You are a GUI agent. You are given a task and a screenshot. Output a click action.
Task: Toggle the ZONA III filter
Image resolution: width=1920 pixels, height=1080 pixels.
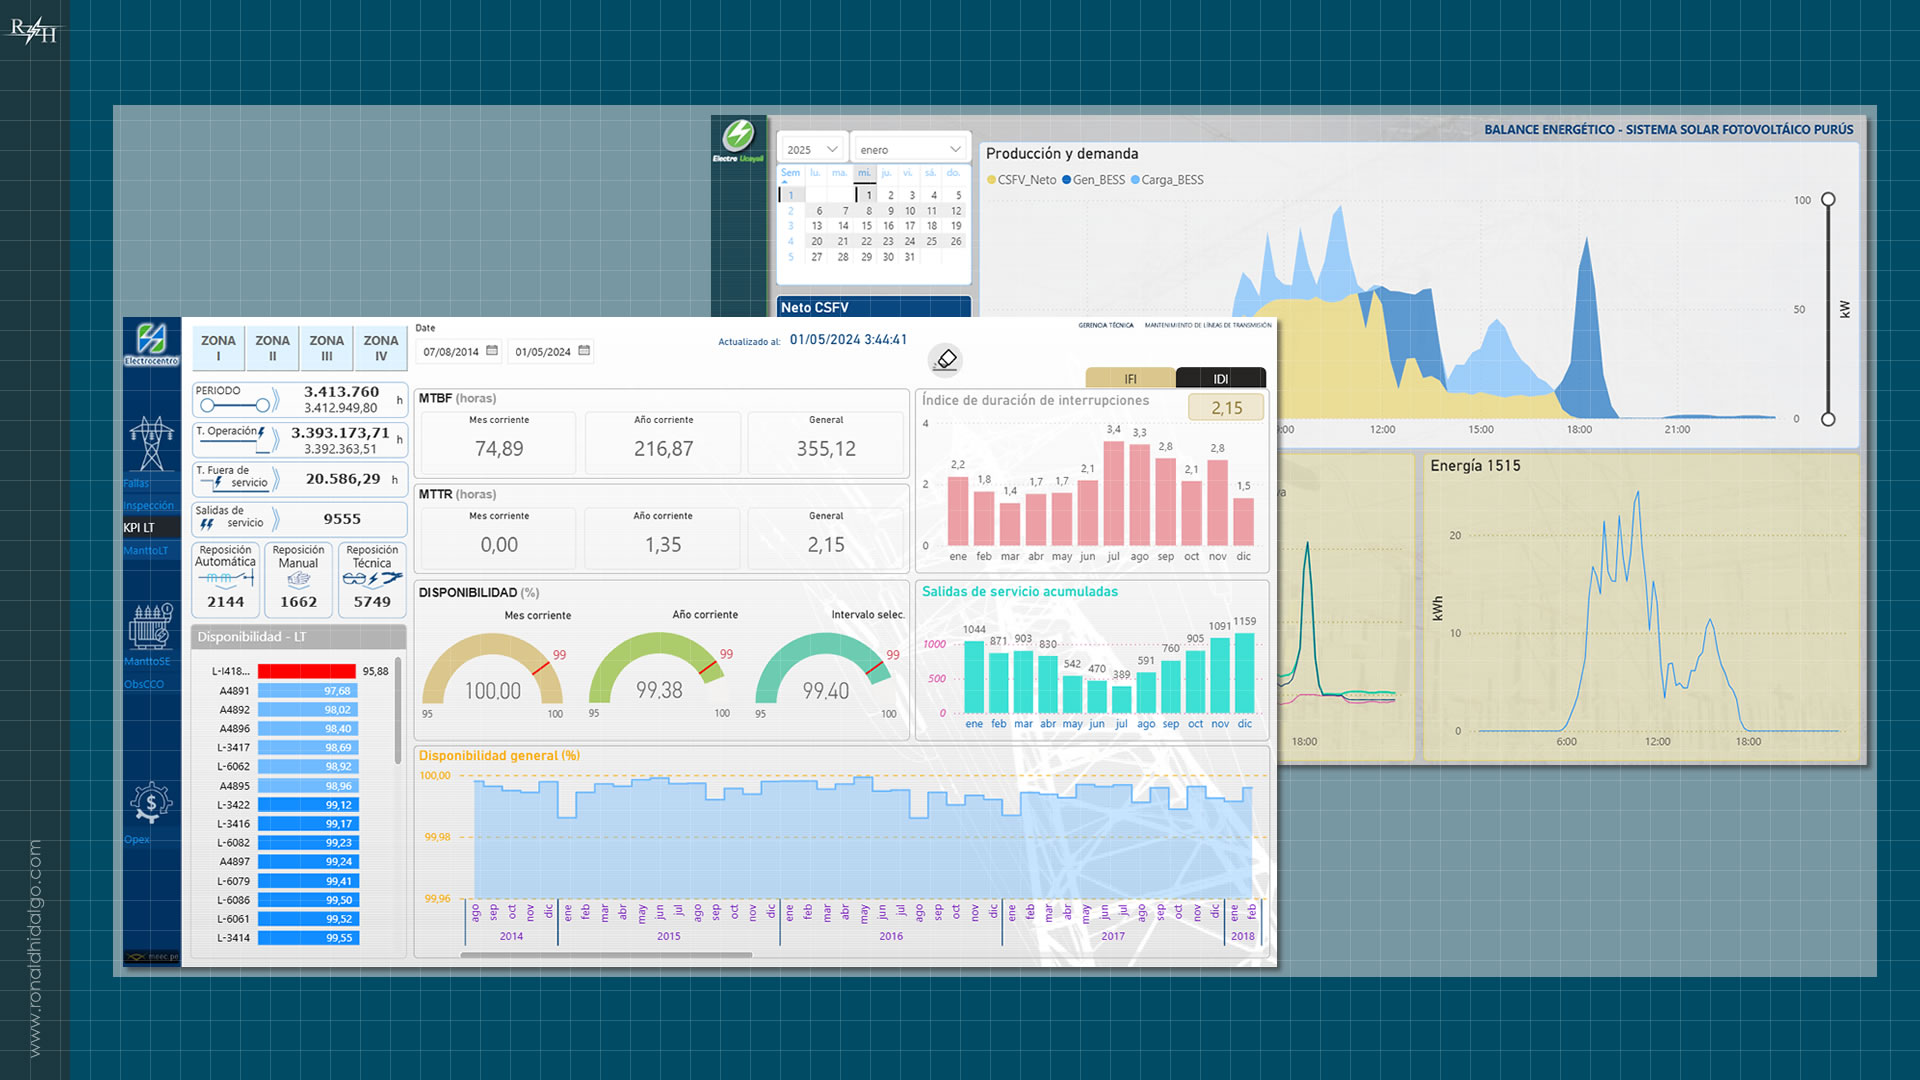coord(326,347)
